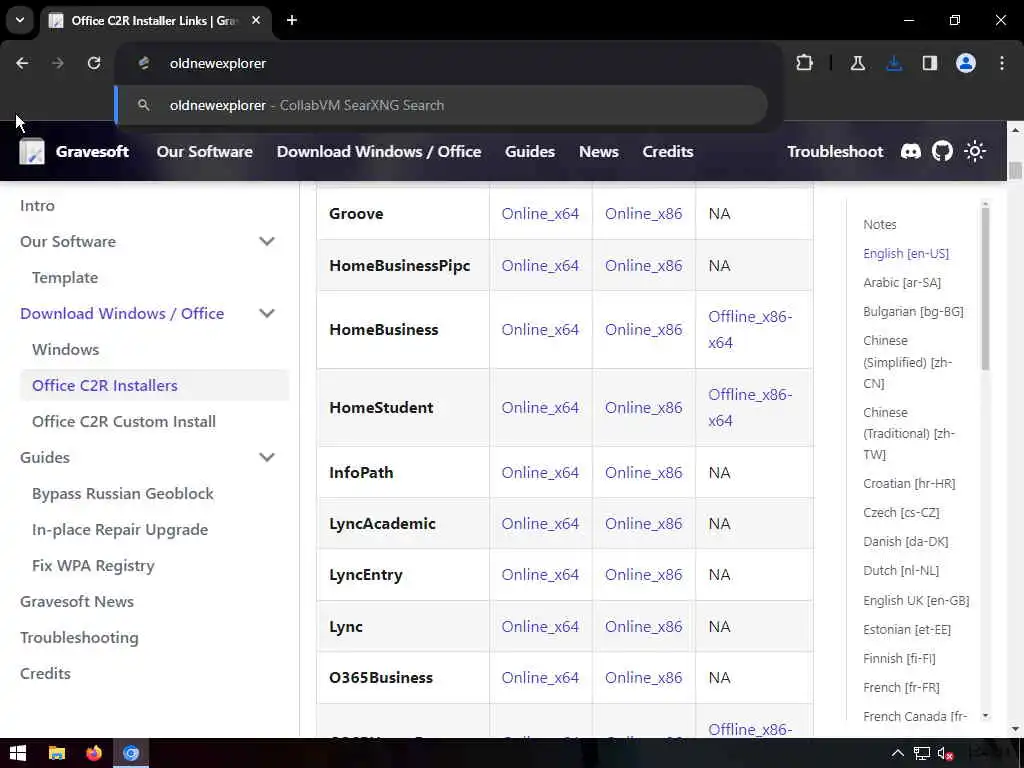Collapse Download Windows / Office sidebar chevron
1024x768 pixels.
click(x=266, y=313)
